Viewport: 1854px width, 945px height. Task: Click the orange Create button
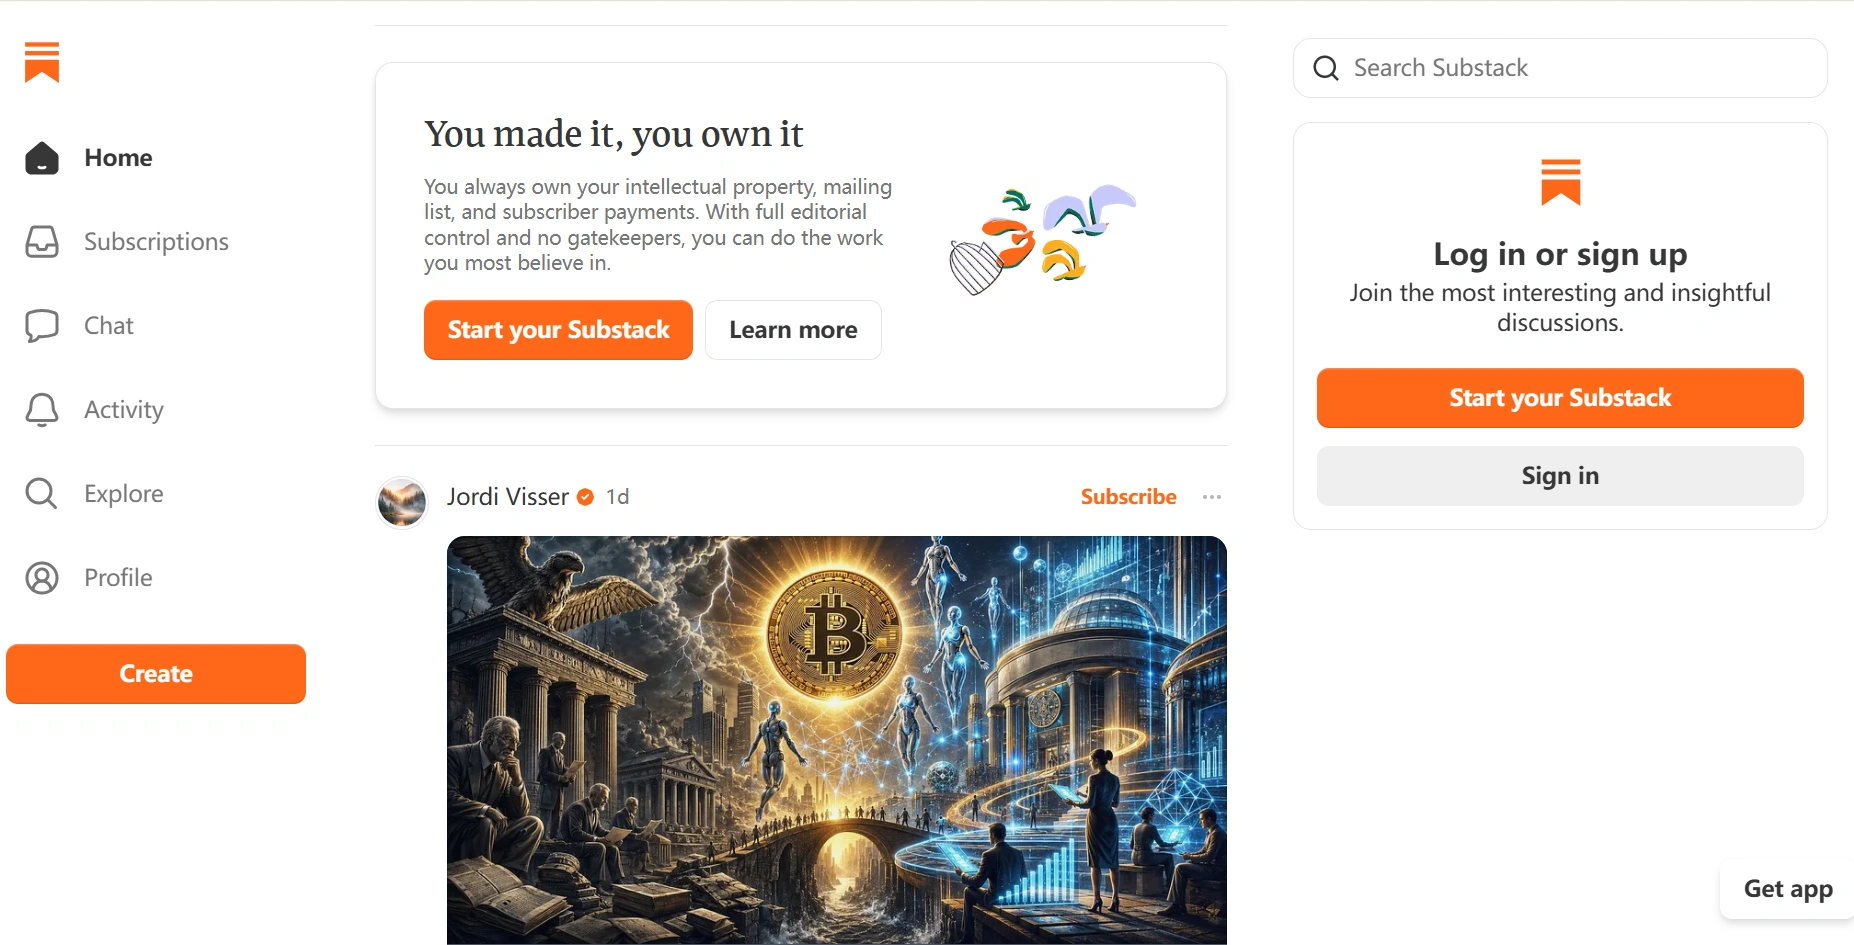(156, 674)
